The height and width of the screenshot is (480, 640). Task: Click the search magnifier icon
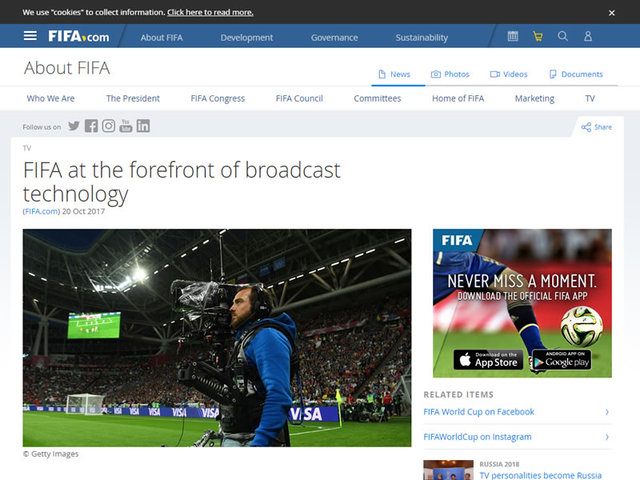(563, 36)
